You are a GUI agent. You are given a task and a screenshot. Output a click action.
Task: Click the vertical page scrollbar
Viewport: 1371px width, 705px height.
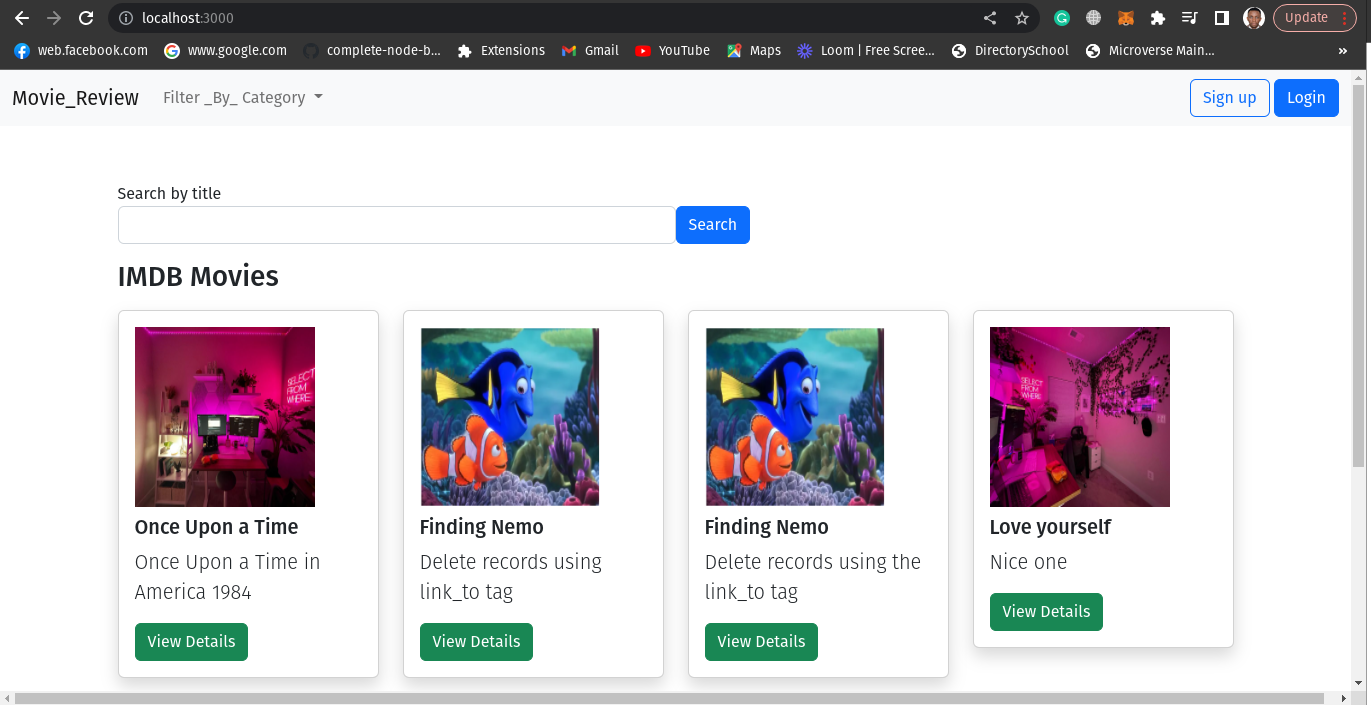[x=1358, y=275]
